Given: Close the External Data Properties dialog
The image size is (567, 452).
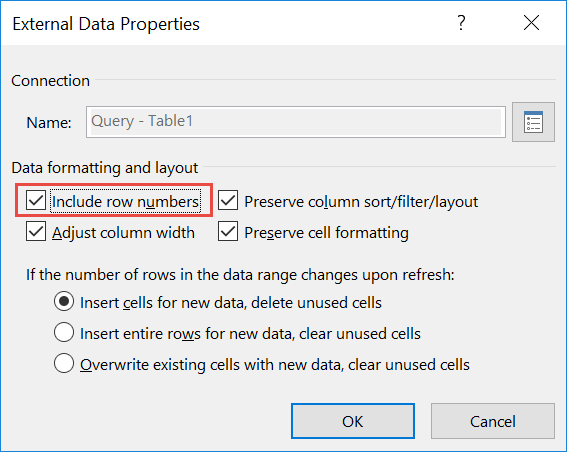Looking at the screenshot, I should (531, 23).
